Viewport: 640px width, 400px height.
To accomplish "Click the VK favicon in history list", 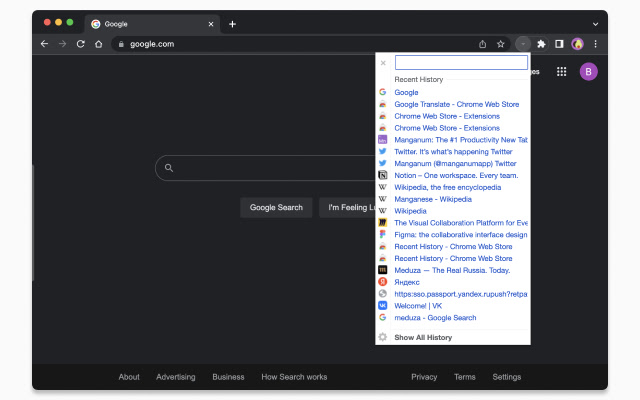I will (382, 305).
